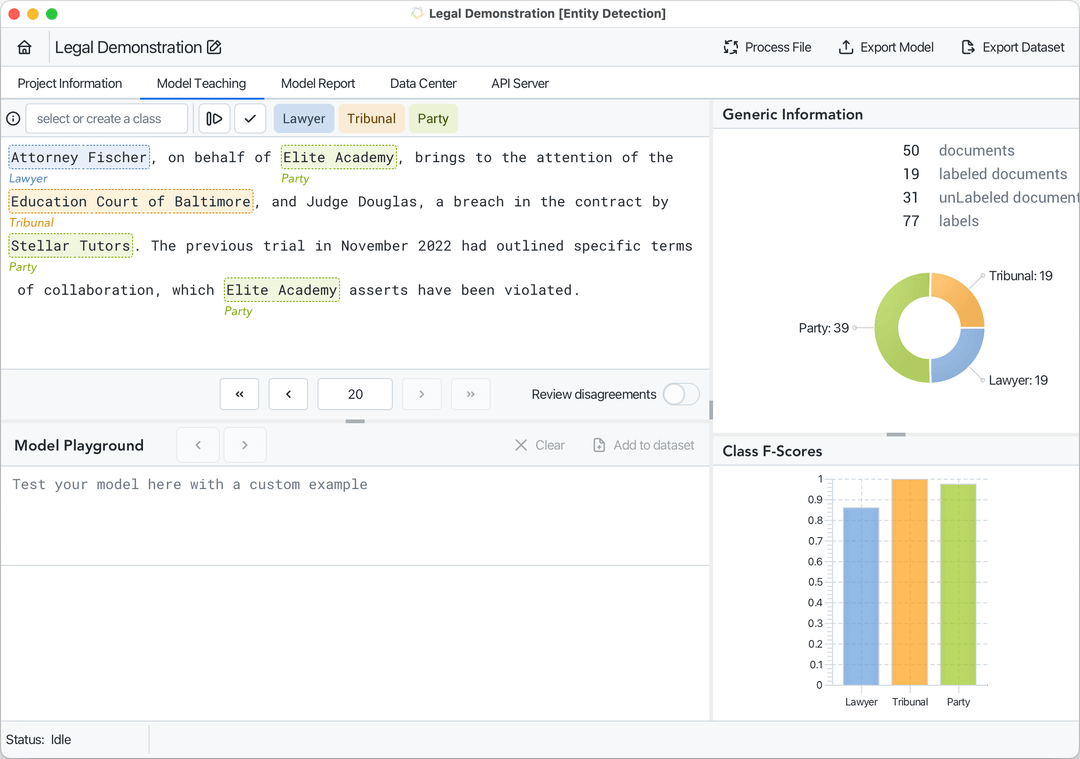Select the Lawyer class tag
Screen dimensions: 1080x759
pyautogui.click(x=303, y=118)
